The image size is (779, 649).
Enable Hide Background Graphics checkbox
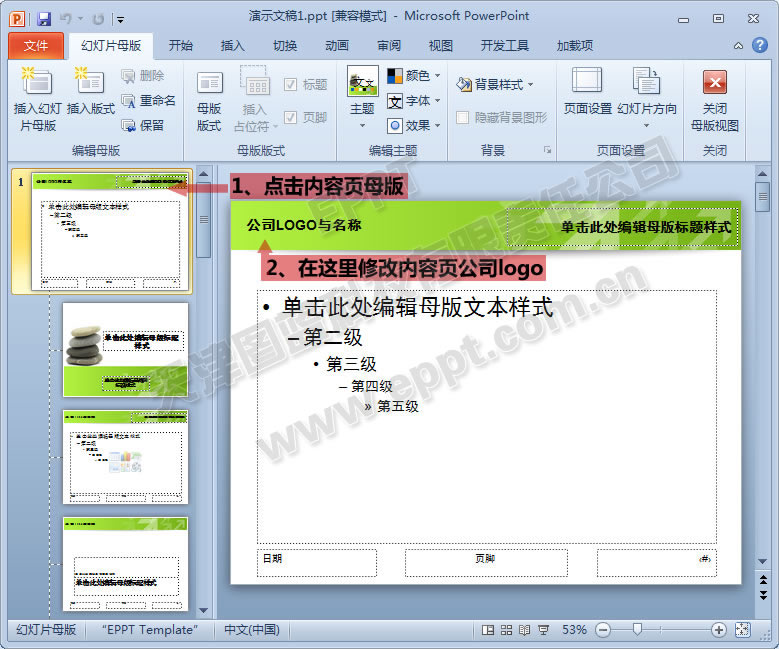pyautogui.click(x=462, y=117)
